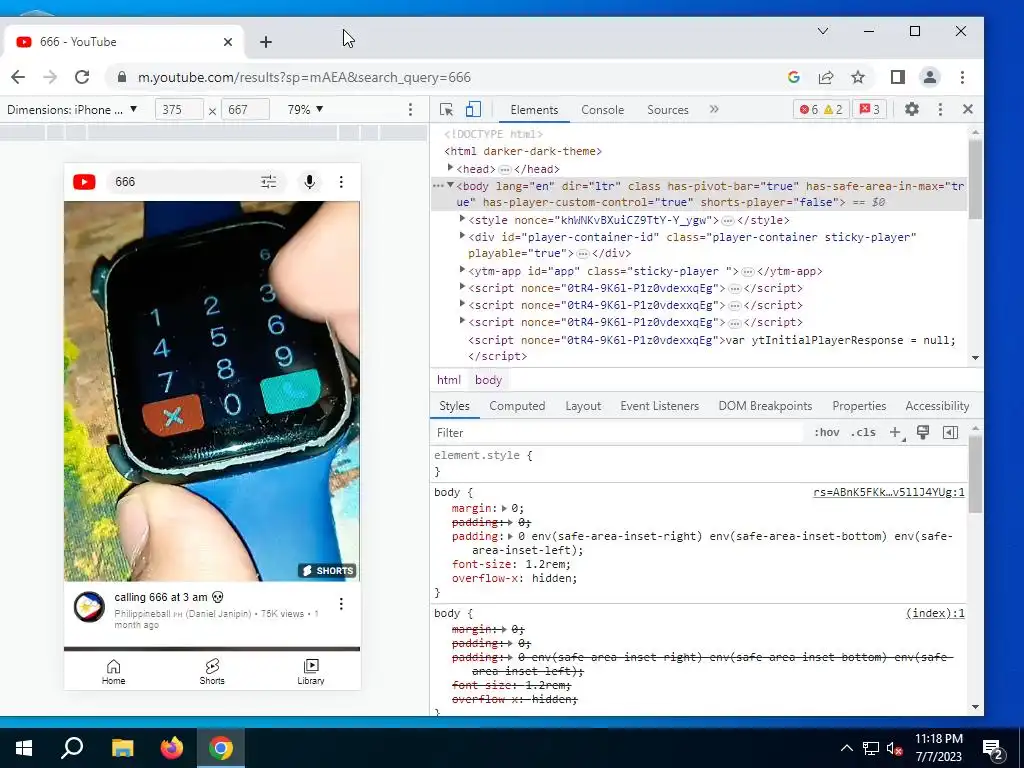The height and width of the screenshot is (768, 1024).
Task: Click the viewport width field 375
Action: coord(180,110)
